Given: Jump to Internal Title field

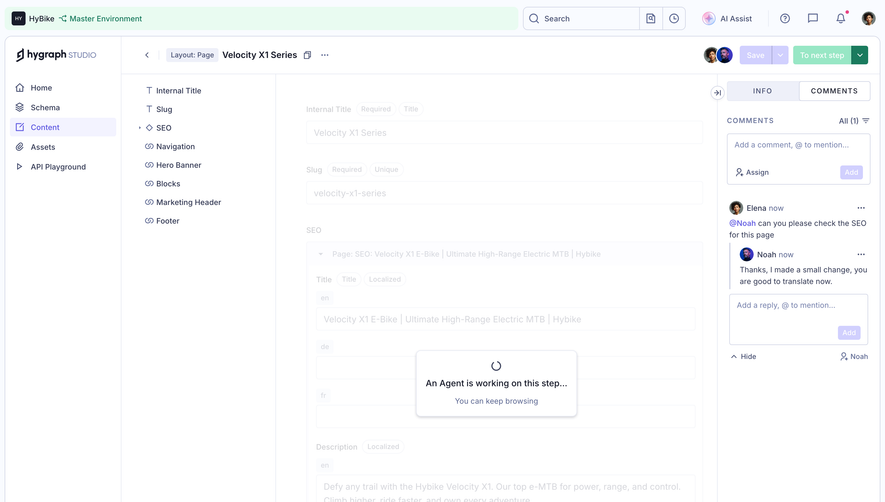Looking at the screenshot, I should point(173,90).
